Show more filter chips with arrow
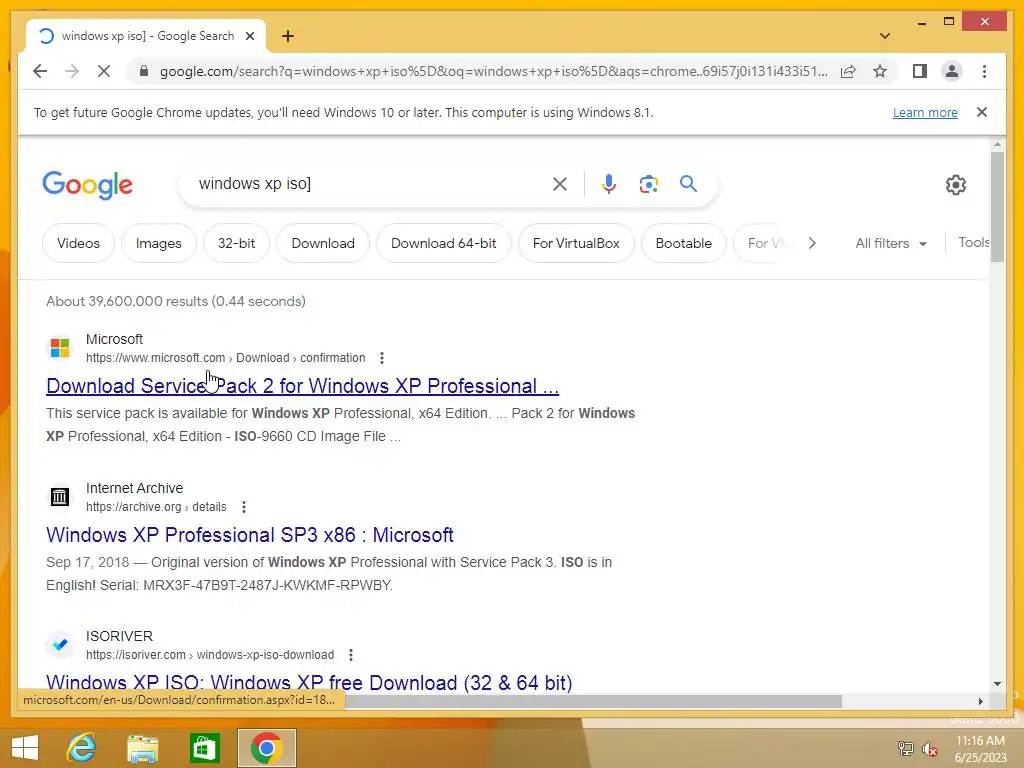Image resolution: width=1024 pixels, height=768 pixels. coord(812,243)
